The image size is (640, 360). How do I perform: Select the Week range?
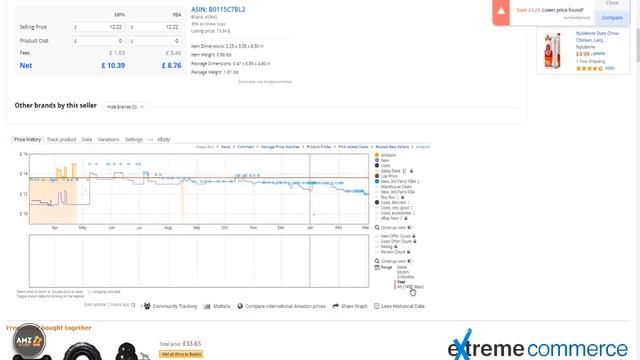pos(402,267)
